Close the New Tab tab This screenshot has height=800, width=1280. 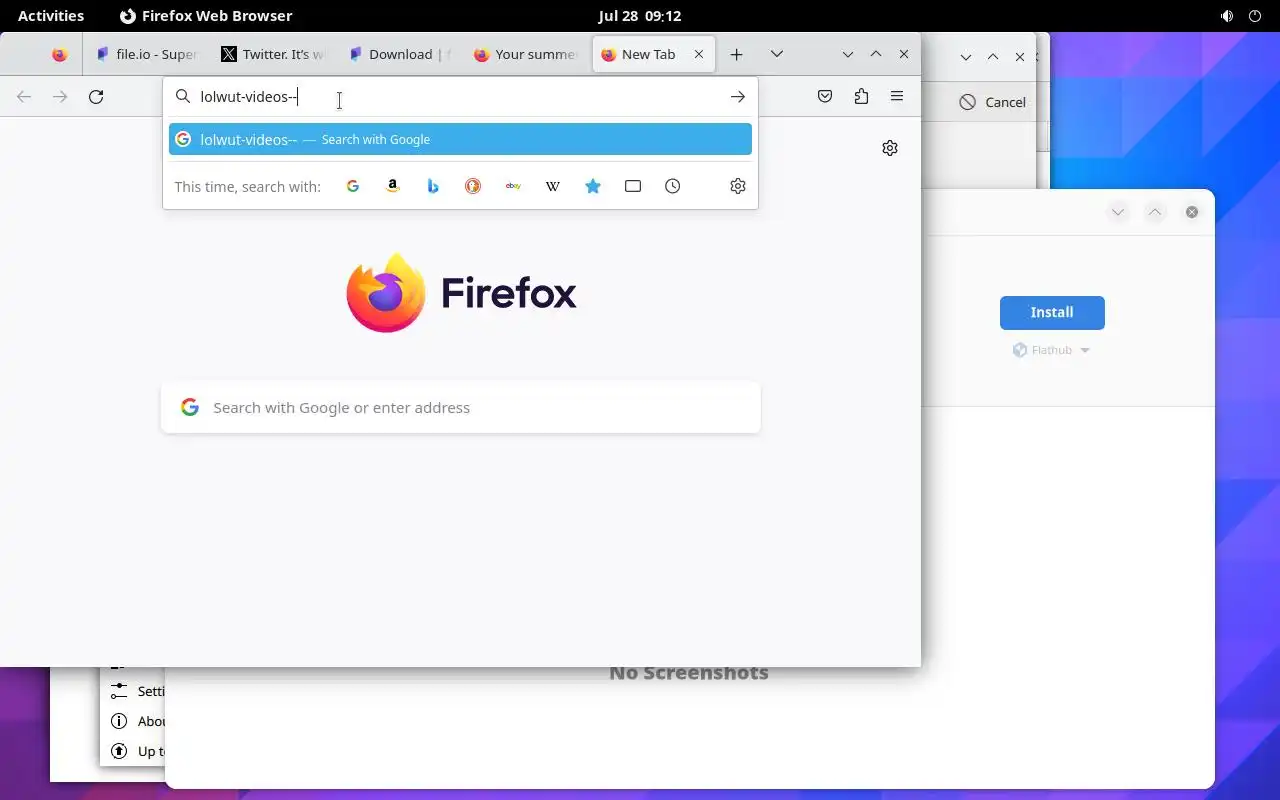coord(699,54)
